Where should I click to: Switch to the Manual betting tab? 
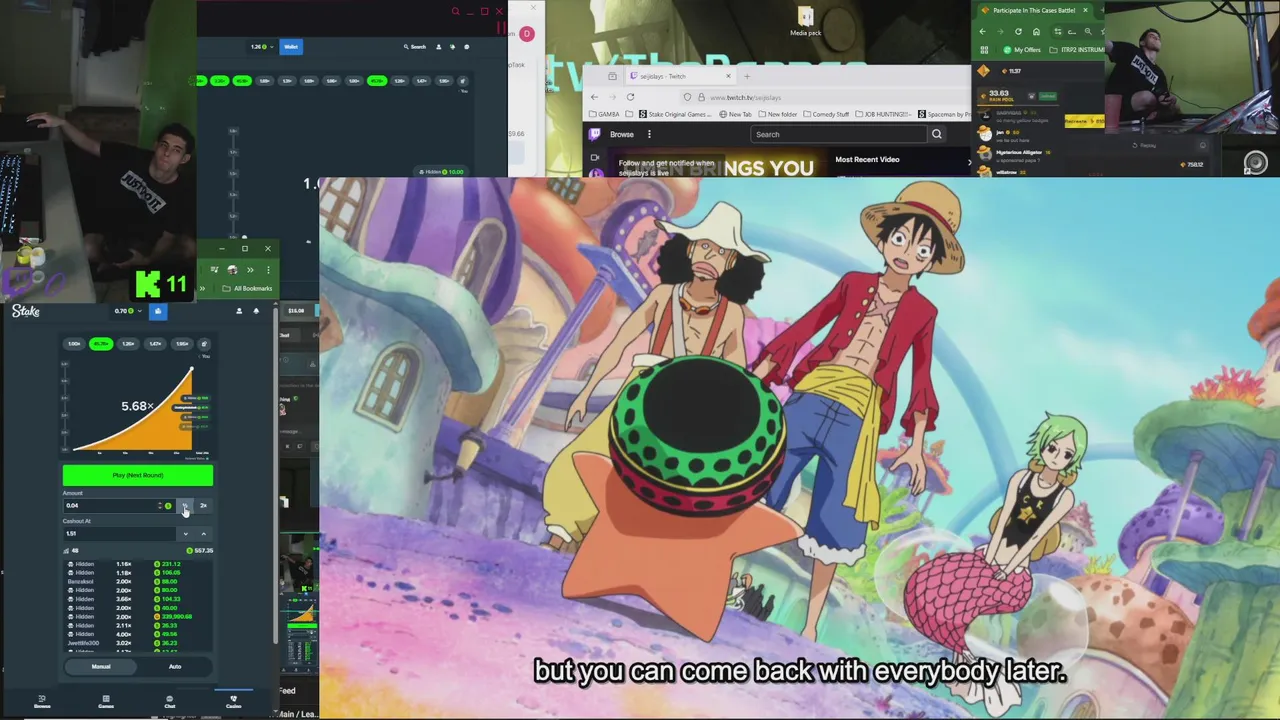(x=101, y=667)
